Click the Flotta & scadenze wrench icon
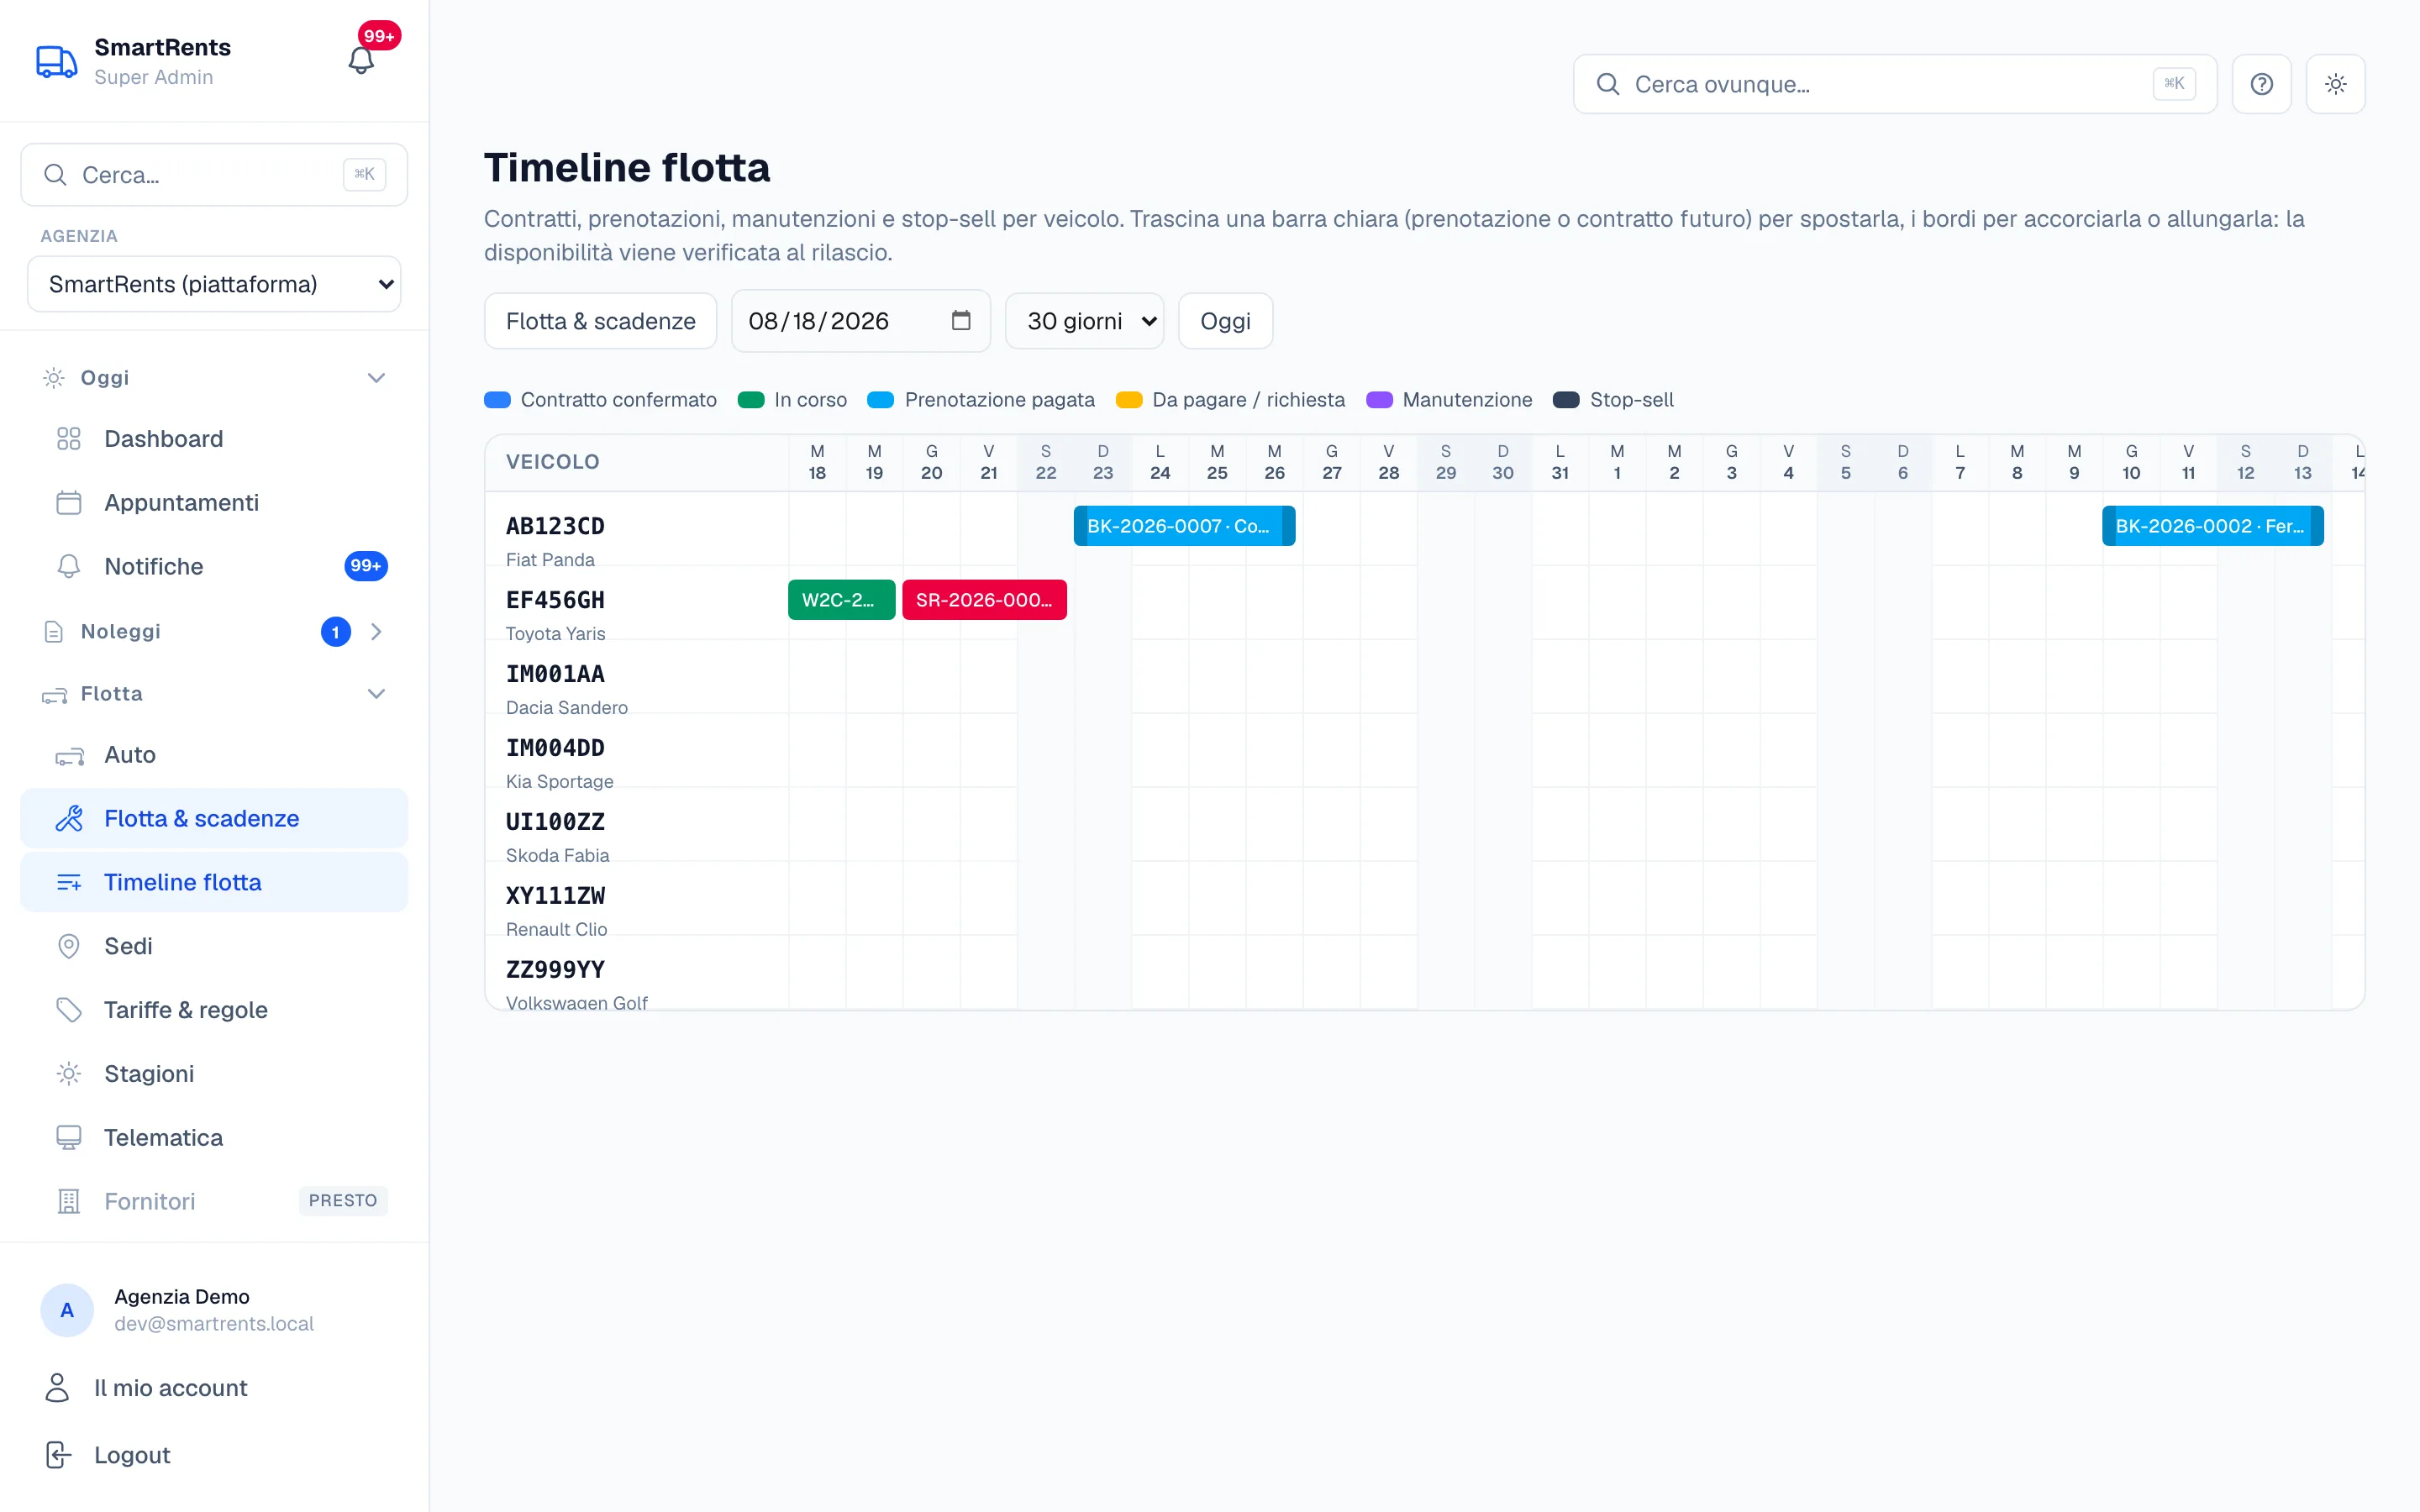This screenshot has height=1512, width=2420. pos(69,818)
